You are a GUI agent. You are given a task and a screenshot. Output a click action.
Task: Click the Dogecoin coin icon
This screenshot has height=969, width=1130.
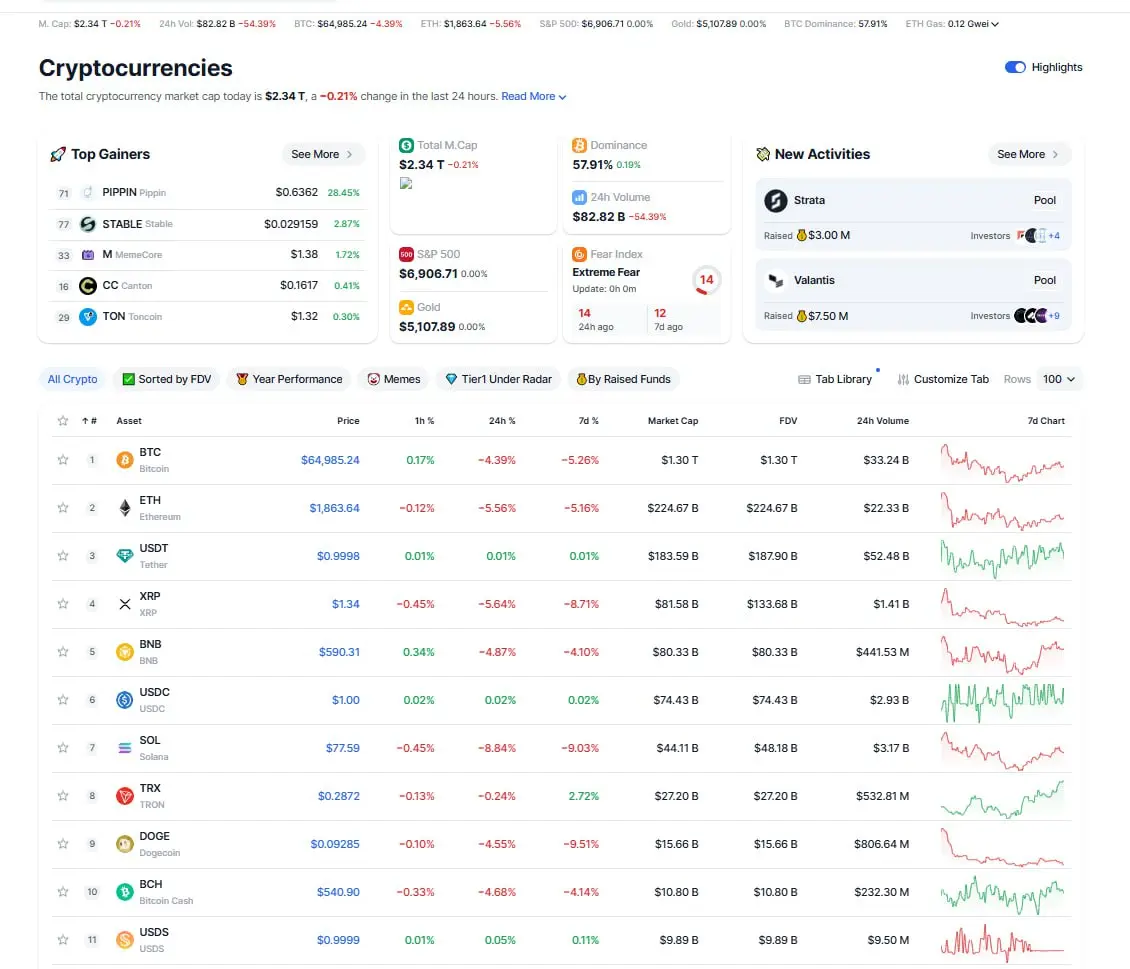(x=125, y=844)
